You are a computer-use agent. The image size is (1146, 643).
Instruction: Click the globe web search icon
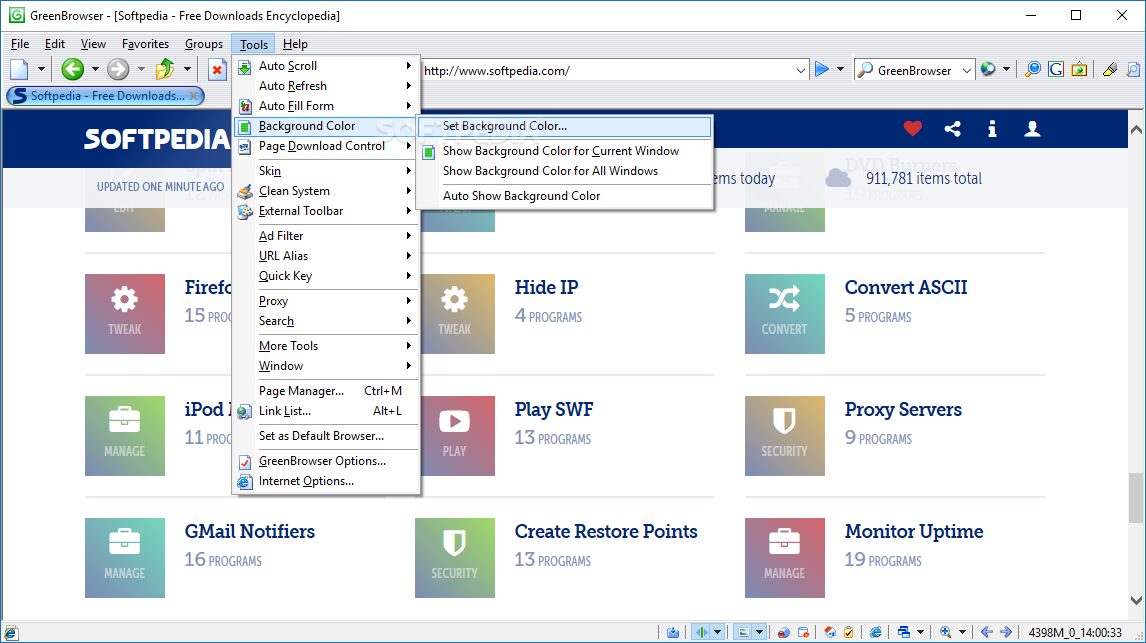(x=988, y=69)
